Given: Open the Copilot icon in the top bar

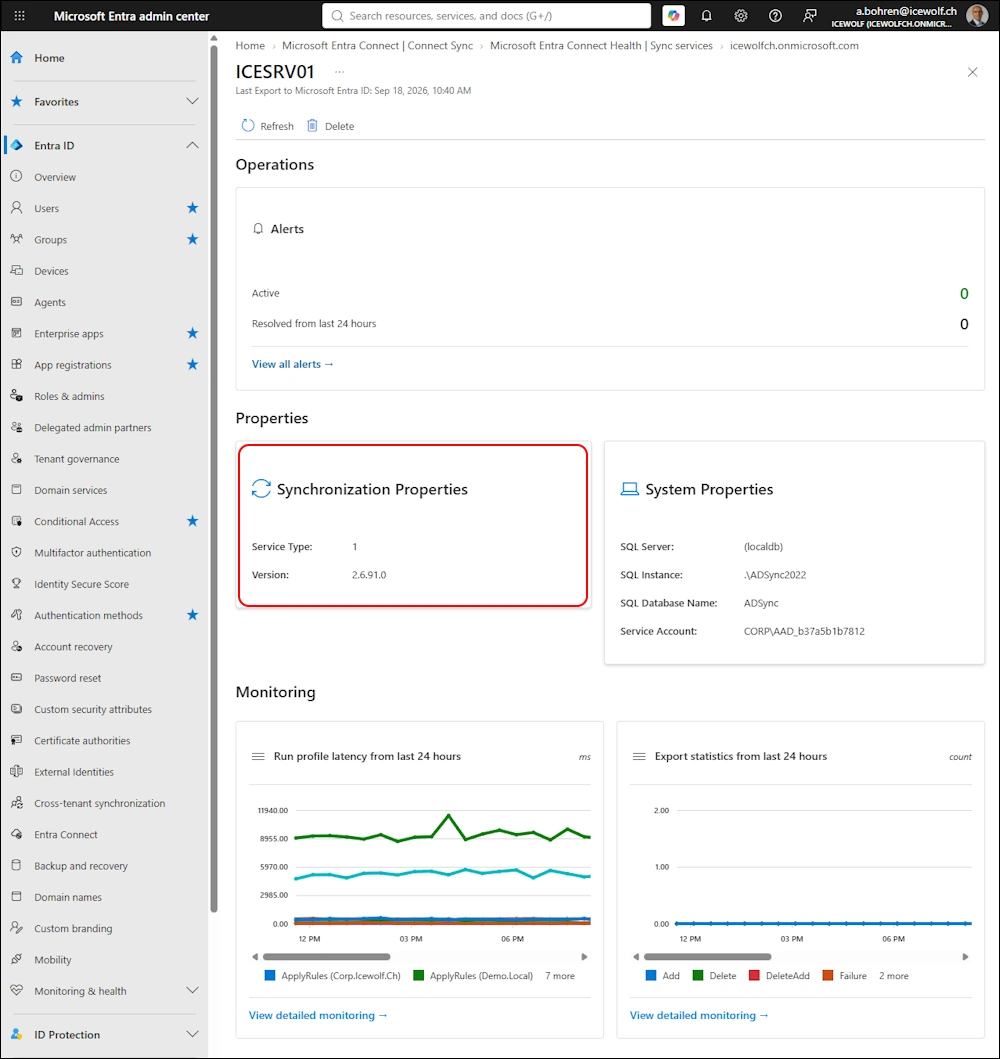Looking at the screenshot, I should tap(673, 16).
